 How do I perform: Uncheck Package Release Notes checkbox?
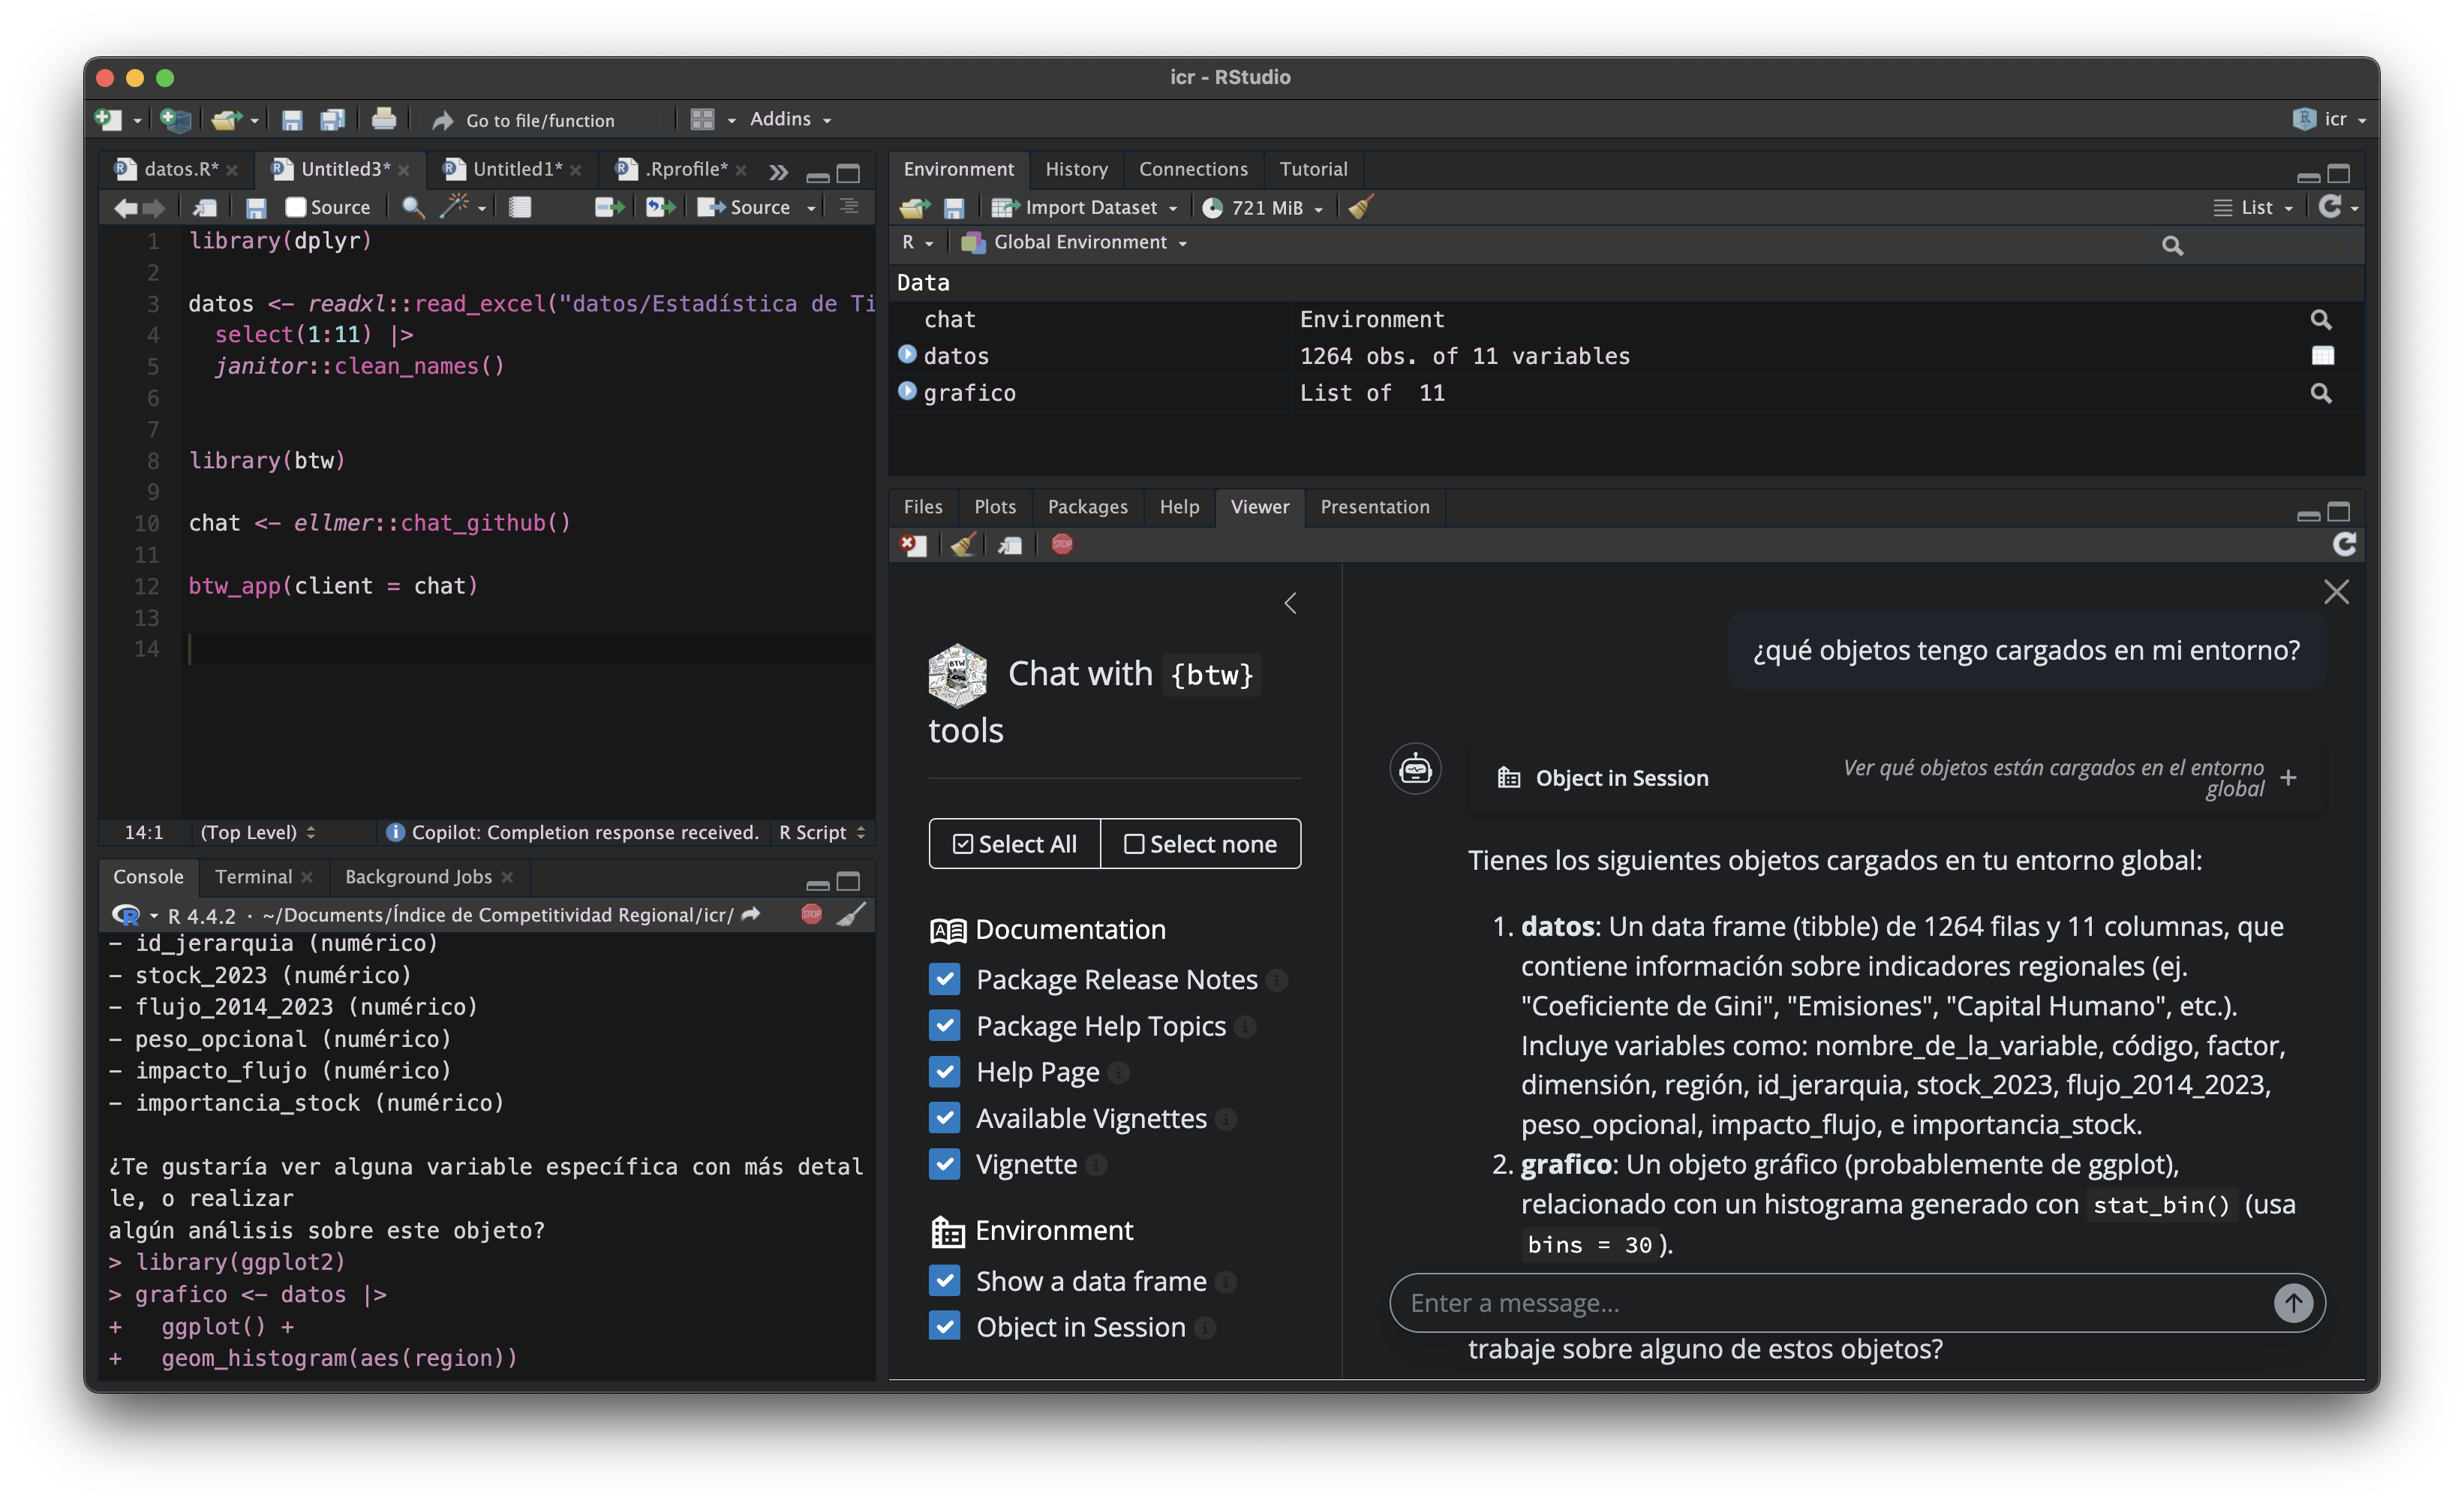click(x=944, y=979)
